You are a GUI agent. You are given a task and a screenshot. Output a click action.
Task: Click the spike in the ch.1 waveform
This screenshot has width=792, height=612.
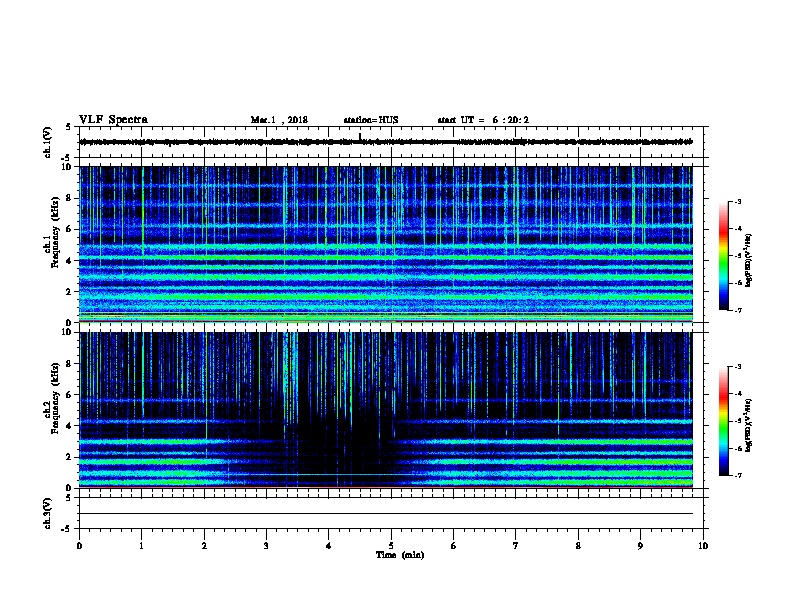point(360,136)
